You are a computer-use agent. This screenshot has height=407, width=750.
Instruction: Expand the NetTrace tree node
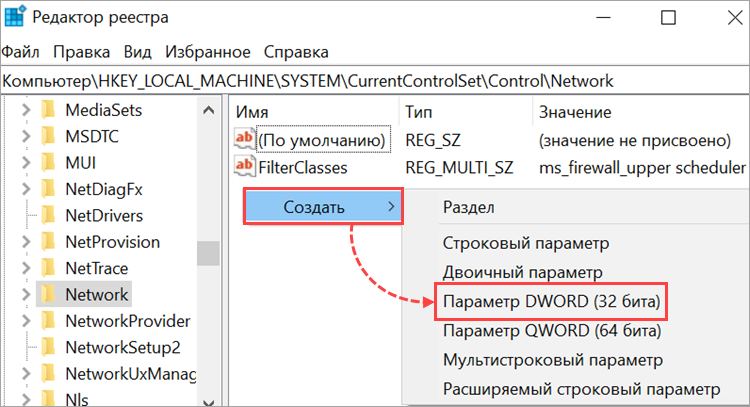pyautogui.click(x=26, y=268)
